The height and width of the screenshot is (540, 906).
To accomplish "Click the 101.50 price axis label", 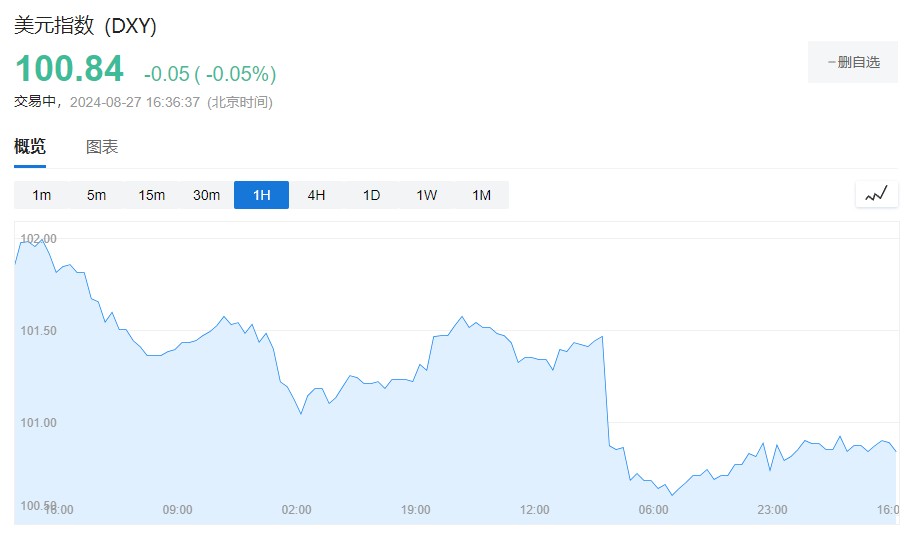I will click(x=39, y=331).
